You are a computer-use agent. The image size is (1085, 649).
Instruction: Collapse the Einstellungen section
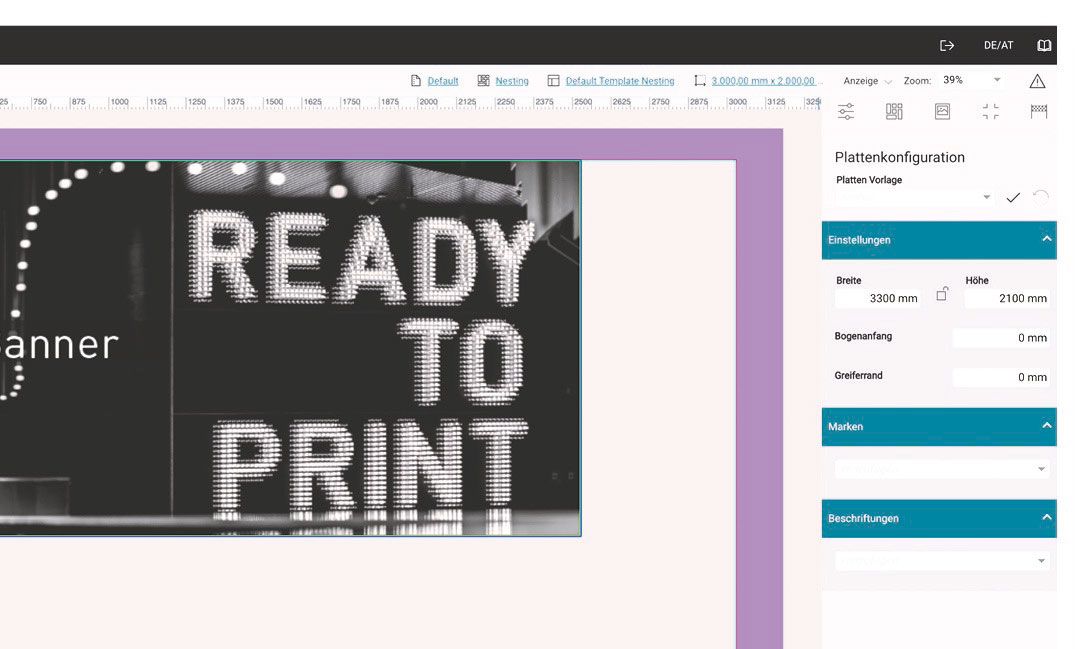click(x=1046, y=240)
